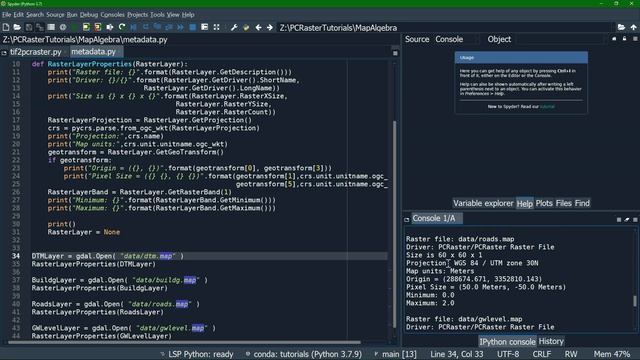Switch to the History tab

(x=551, y=341)
